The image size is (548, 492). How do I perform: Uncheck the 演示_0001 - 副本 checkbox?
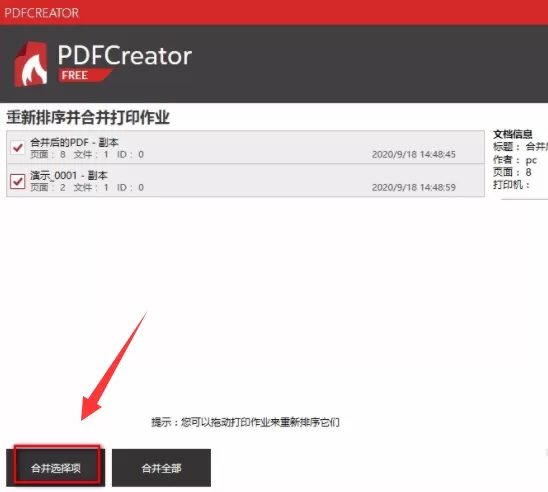[x=17, y=181]
